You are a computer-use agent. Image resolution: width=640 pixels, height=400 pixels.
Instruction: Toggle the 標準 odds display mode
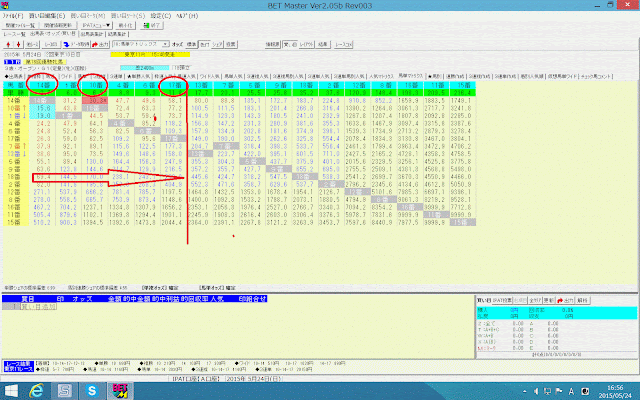point(191,44)
